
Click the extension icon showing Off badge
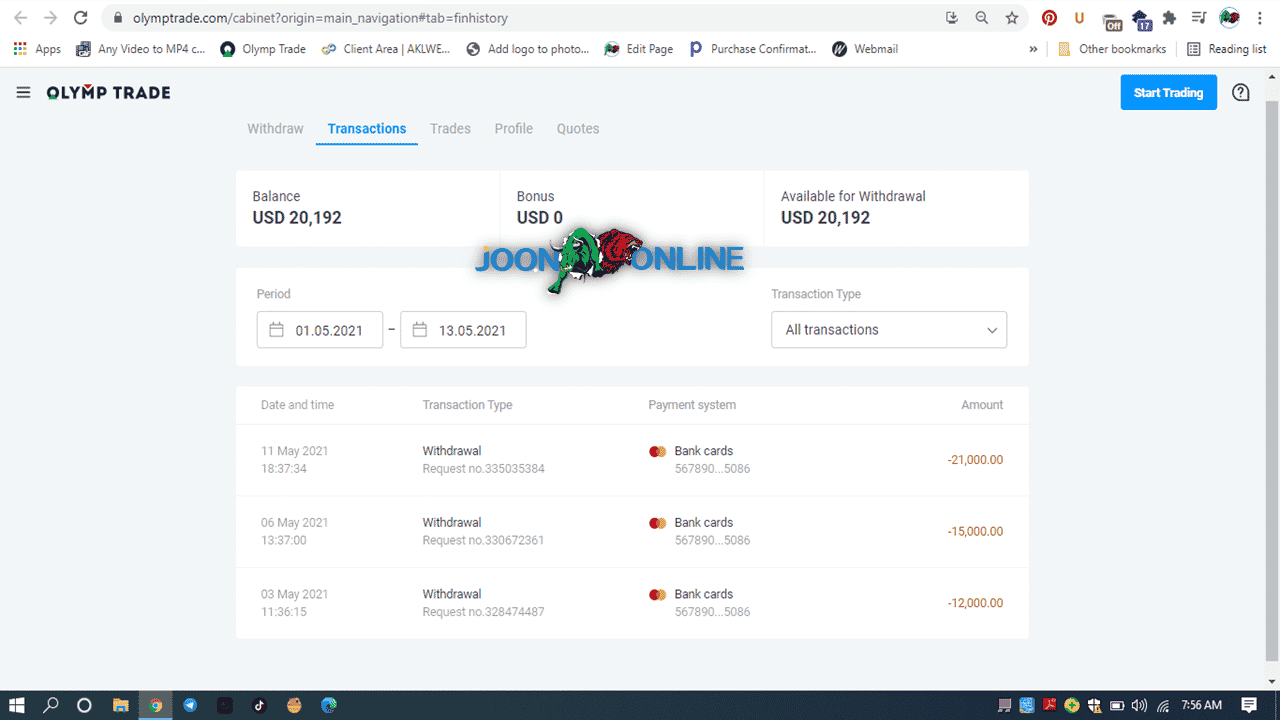tap(1112, 20)
